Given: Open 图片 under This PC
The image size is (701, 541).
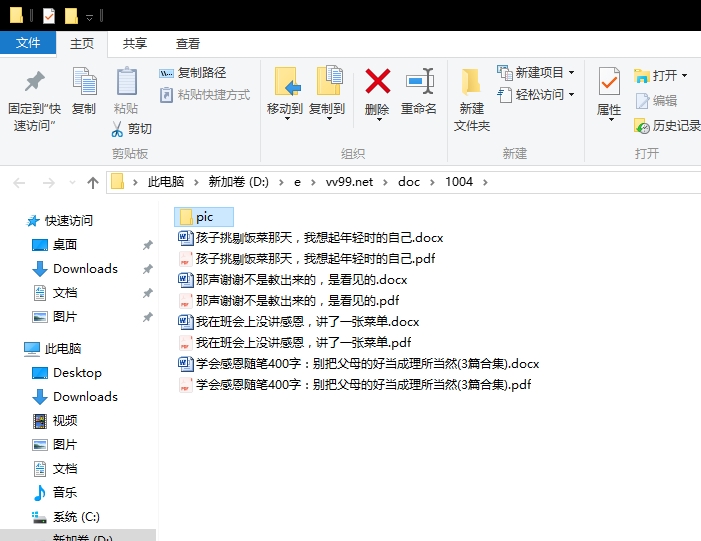Looking at the screenshot, I should pos(55,444).
